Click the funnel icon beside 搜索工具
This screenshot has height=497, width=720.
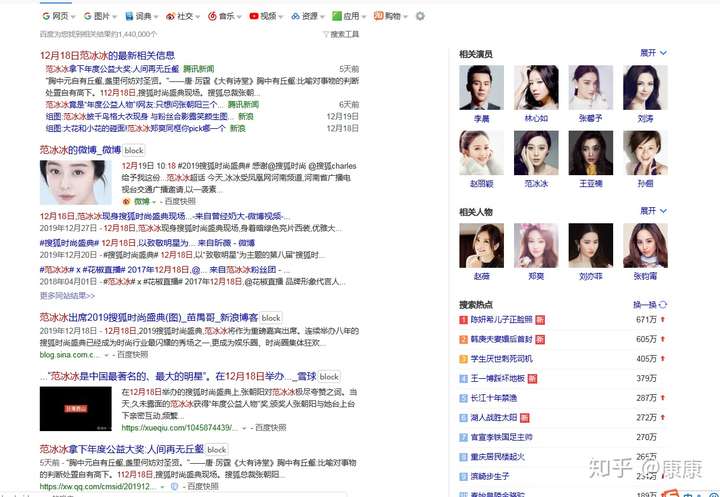tap(326, 34)
